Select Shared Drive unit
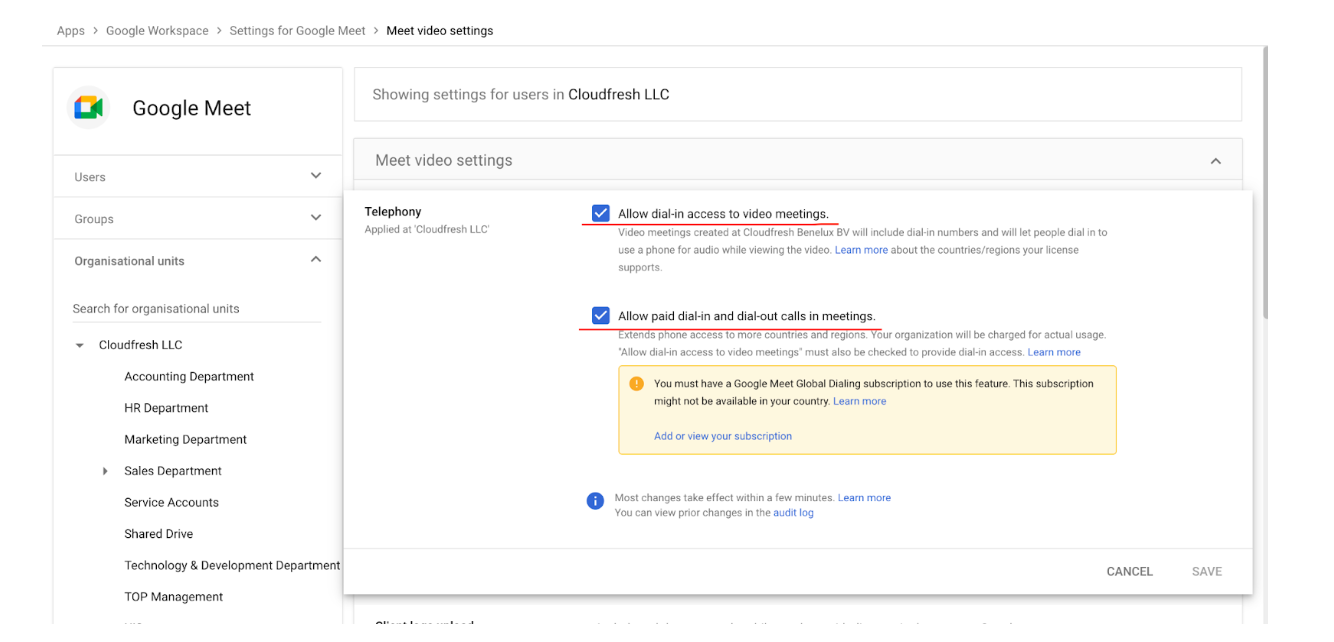This screenshot has height=642, width=1334. [x=158, y=534]
